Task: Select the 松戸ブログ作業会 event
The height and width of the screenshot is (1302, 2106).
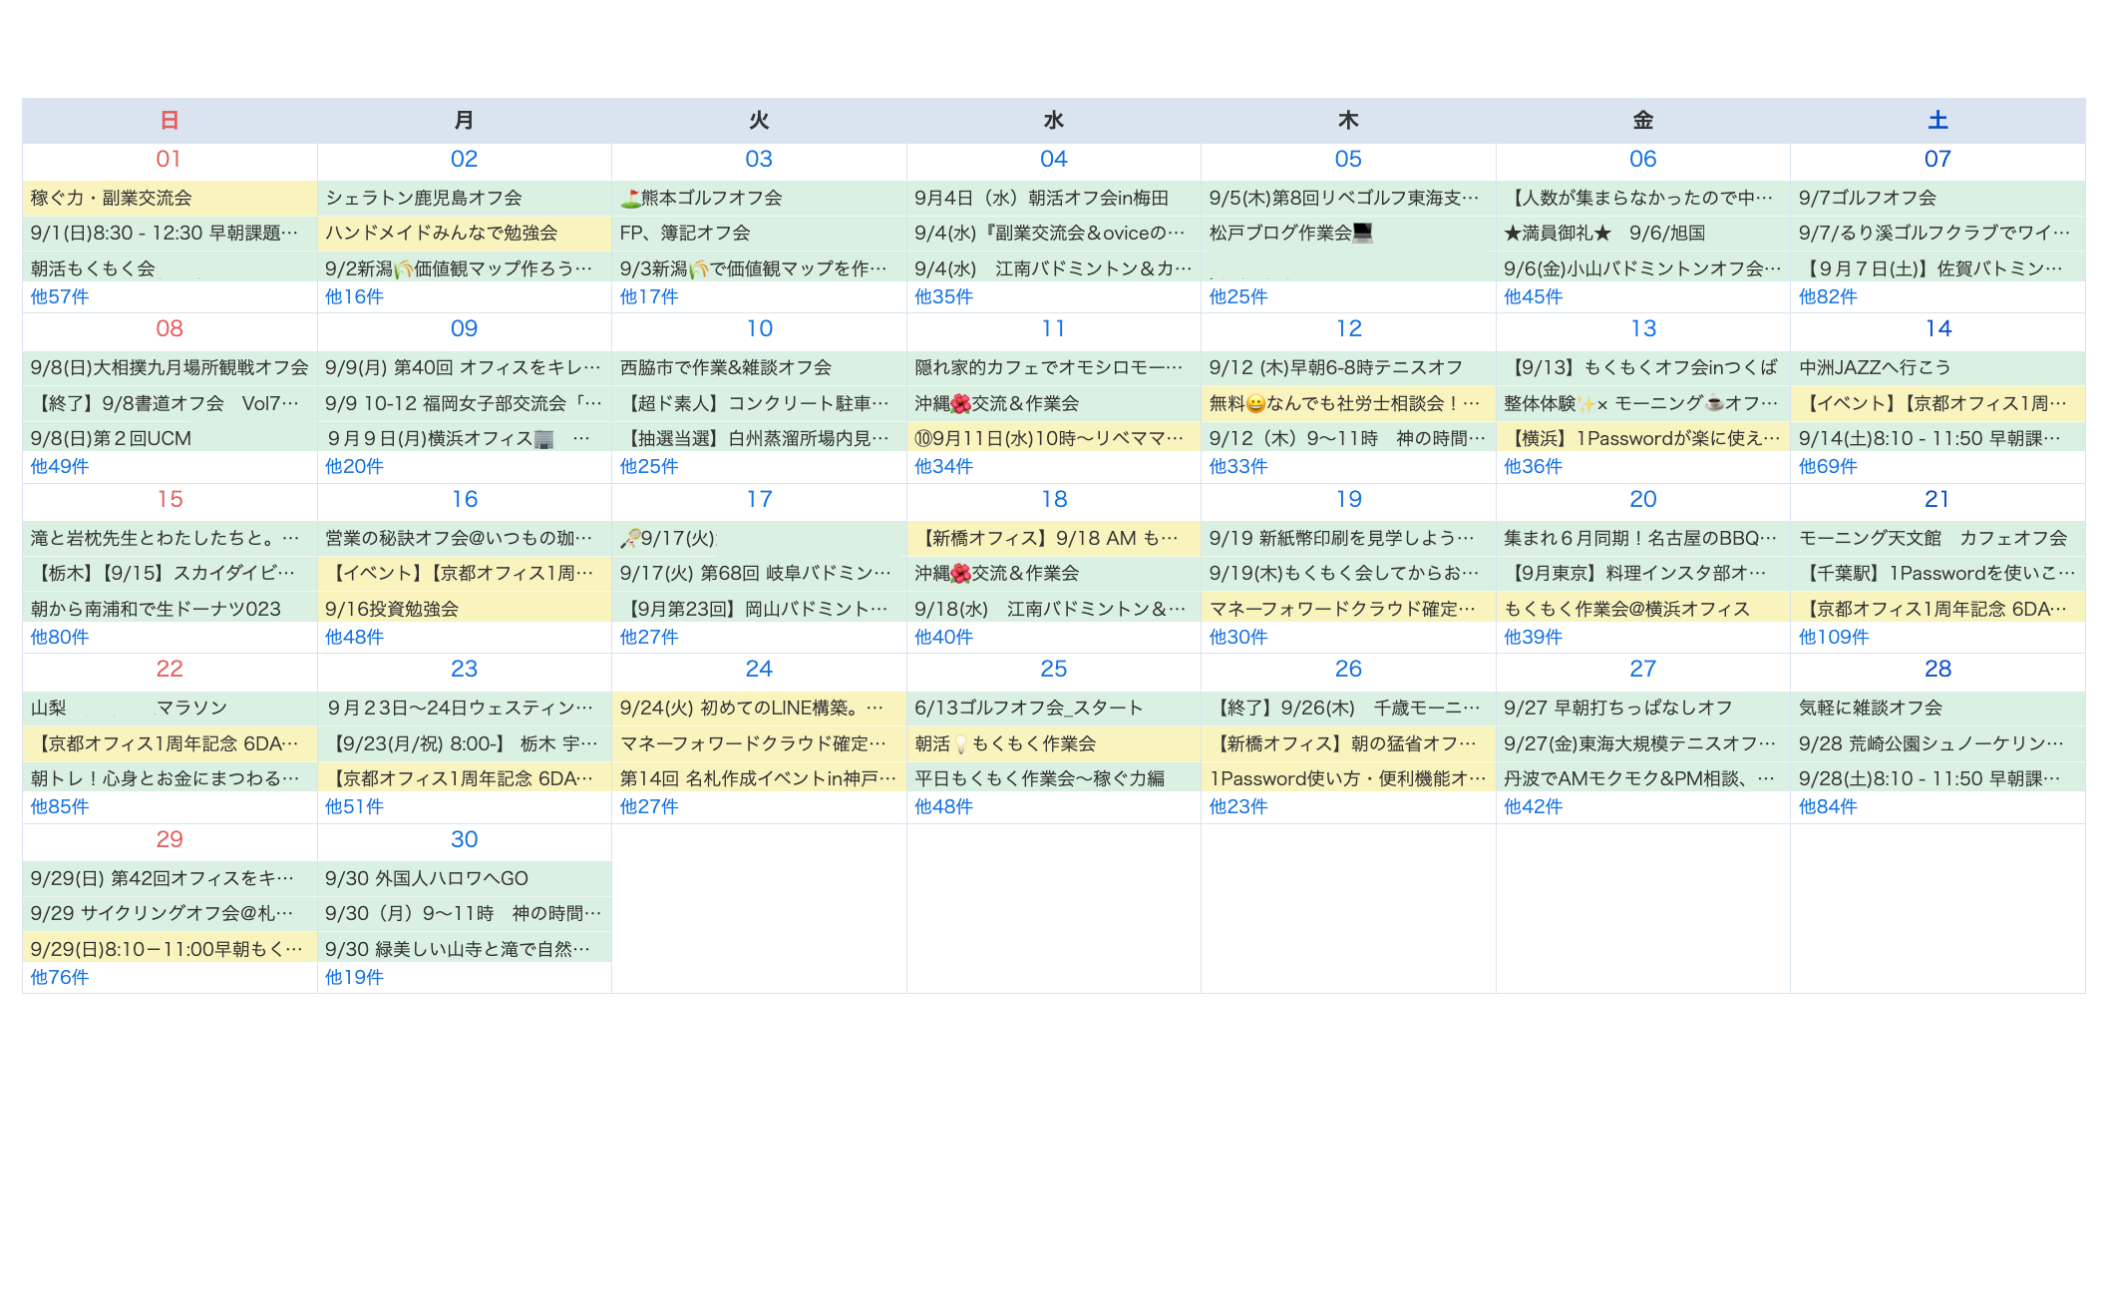Action: (1289, 233)
